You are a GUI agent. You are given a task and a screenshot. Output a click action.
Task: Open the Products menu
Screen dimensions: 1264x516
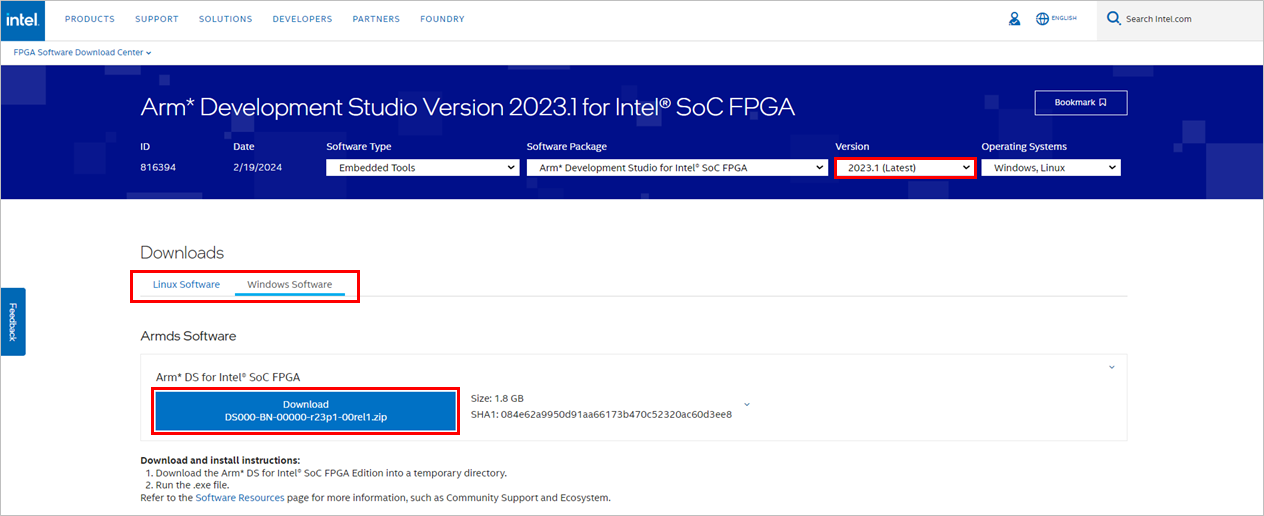click(90, 19)
